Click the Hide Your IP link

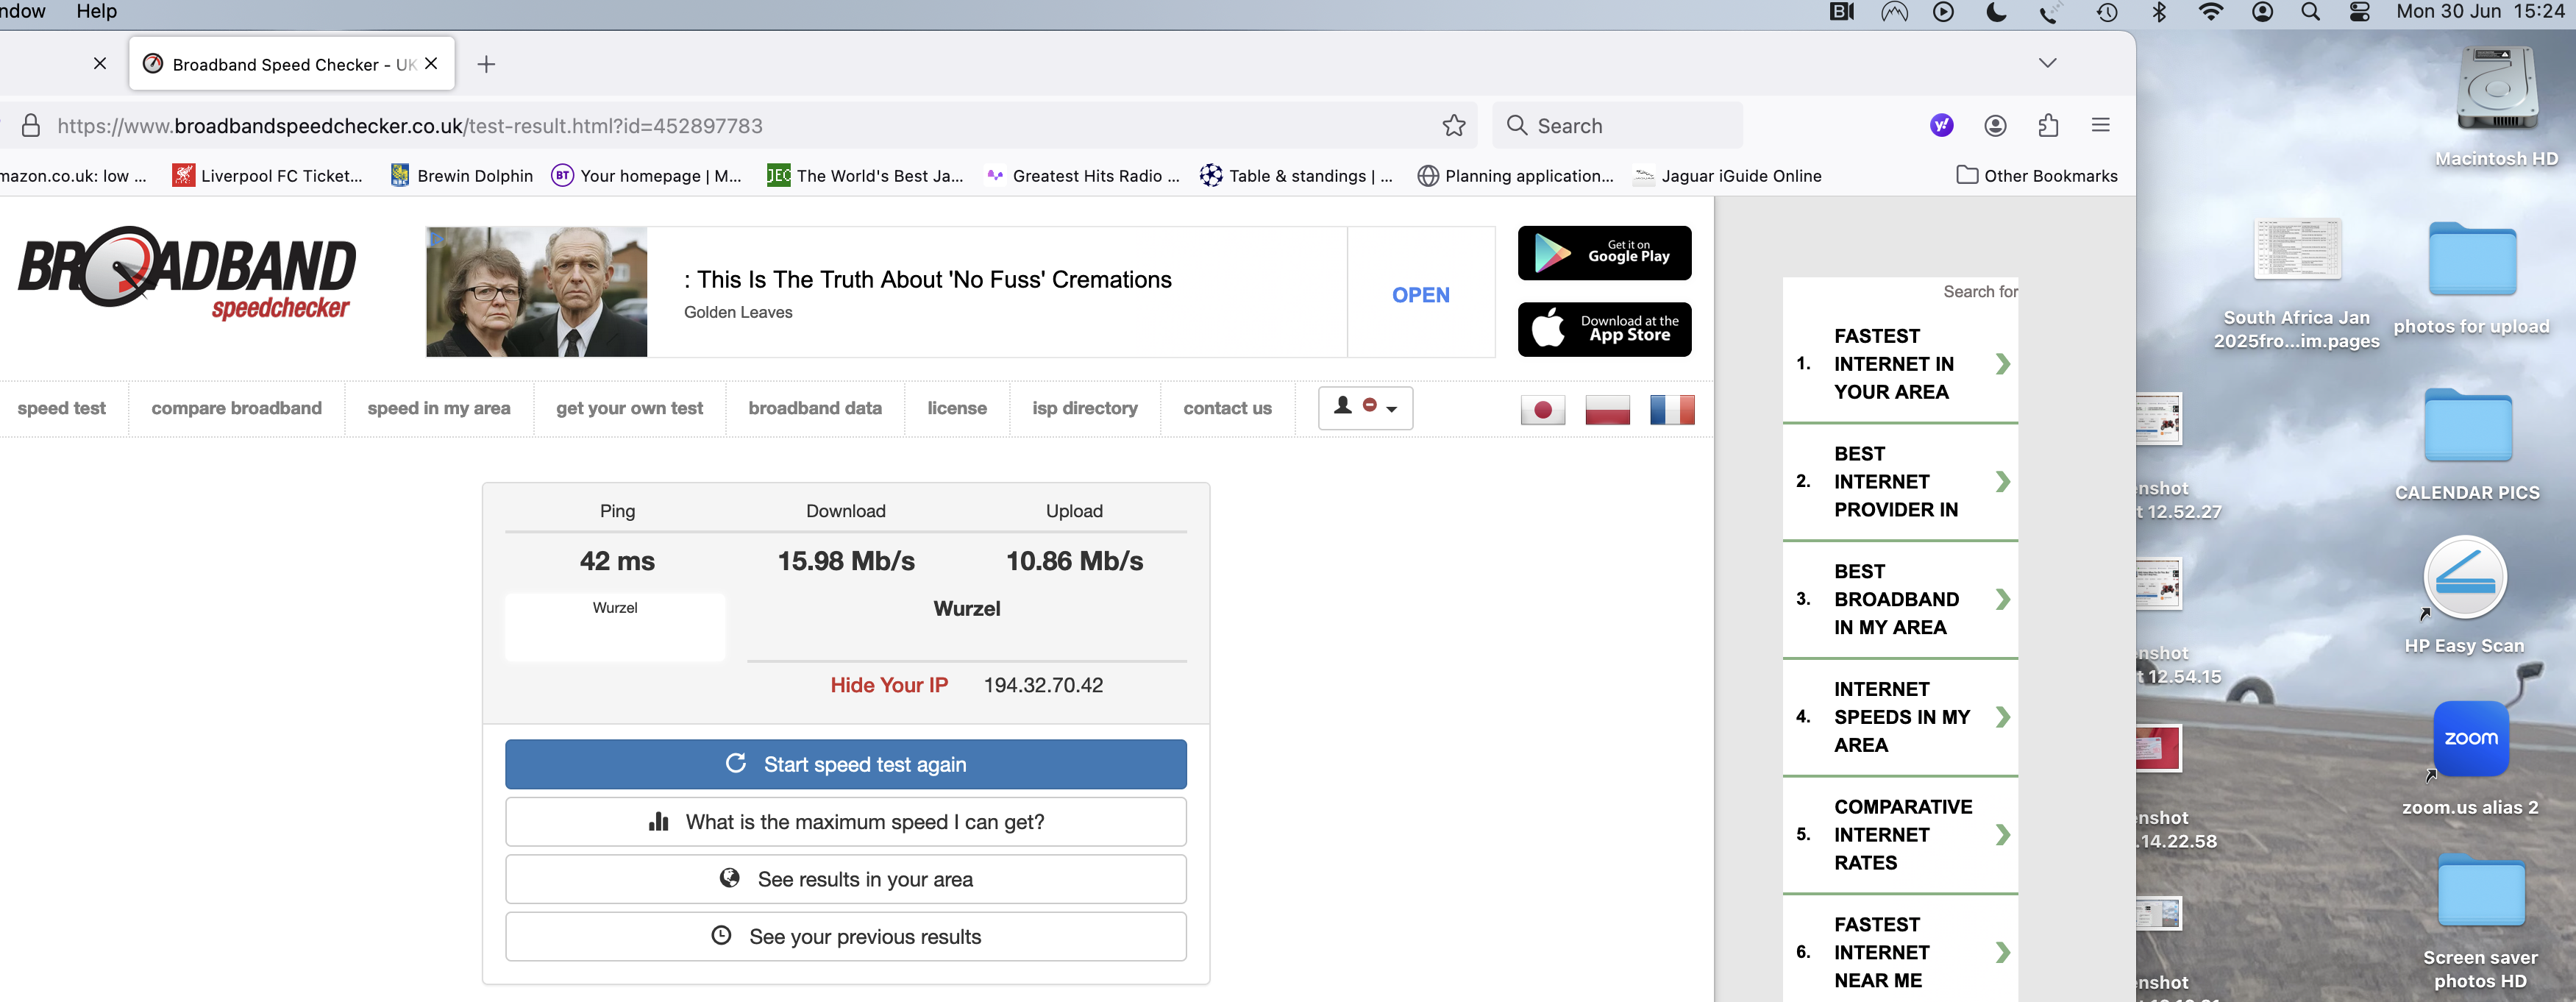[x=888, y=685]
